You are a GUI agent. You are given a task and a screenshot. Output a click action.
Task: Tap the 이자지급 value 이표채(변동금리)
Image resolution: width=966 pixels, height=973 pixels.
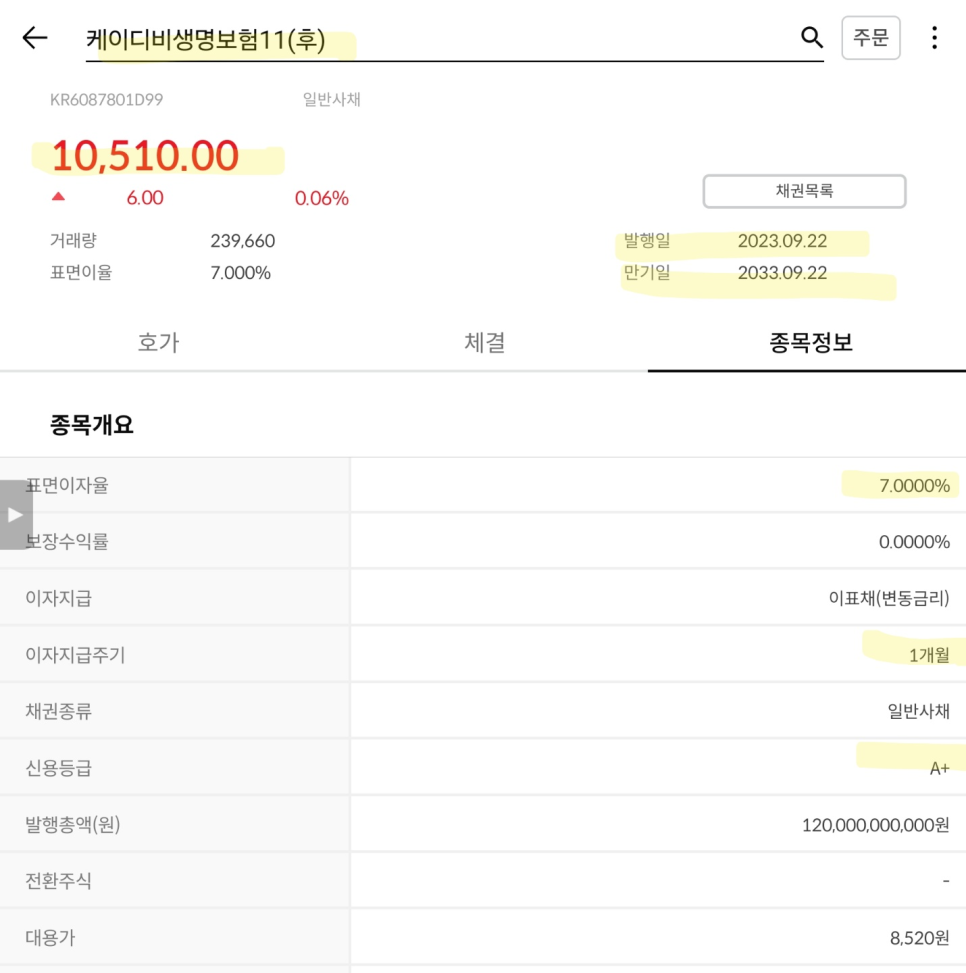click(x=889, y=598)
